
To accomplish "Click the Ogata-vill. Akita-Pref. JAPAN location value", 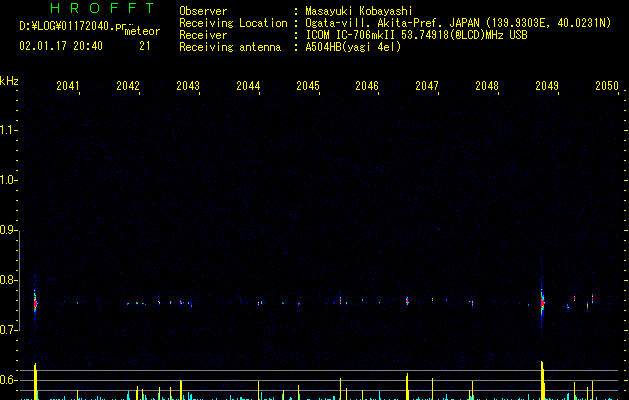I will click(458, 23).
